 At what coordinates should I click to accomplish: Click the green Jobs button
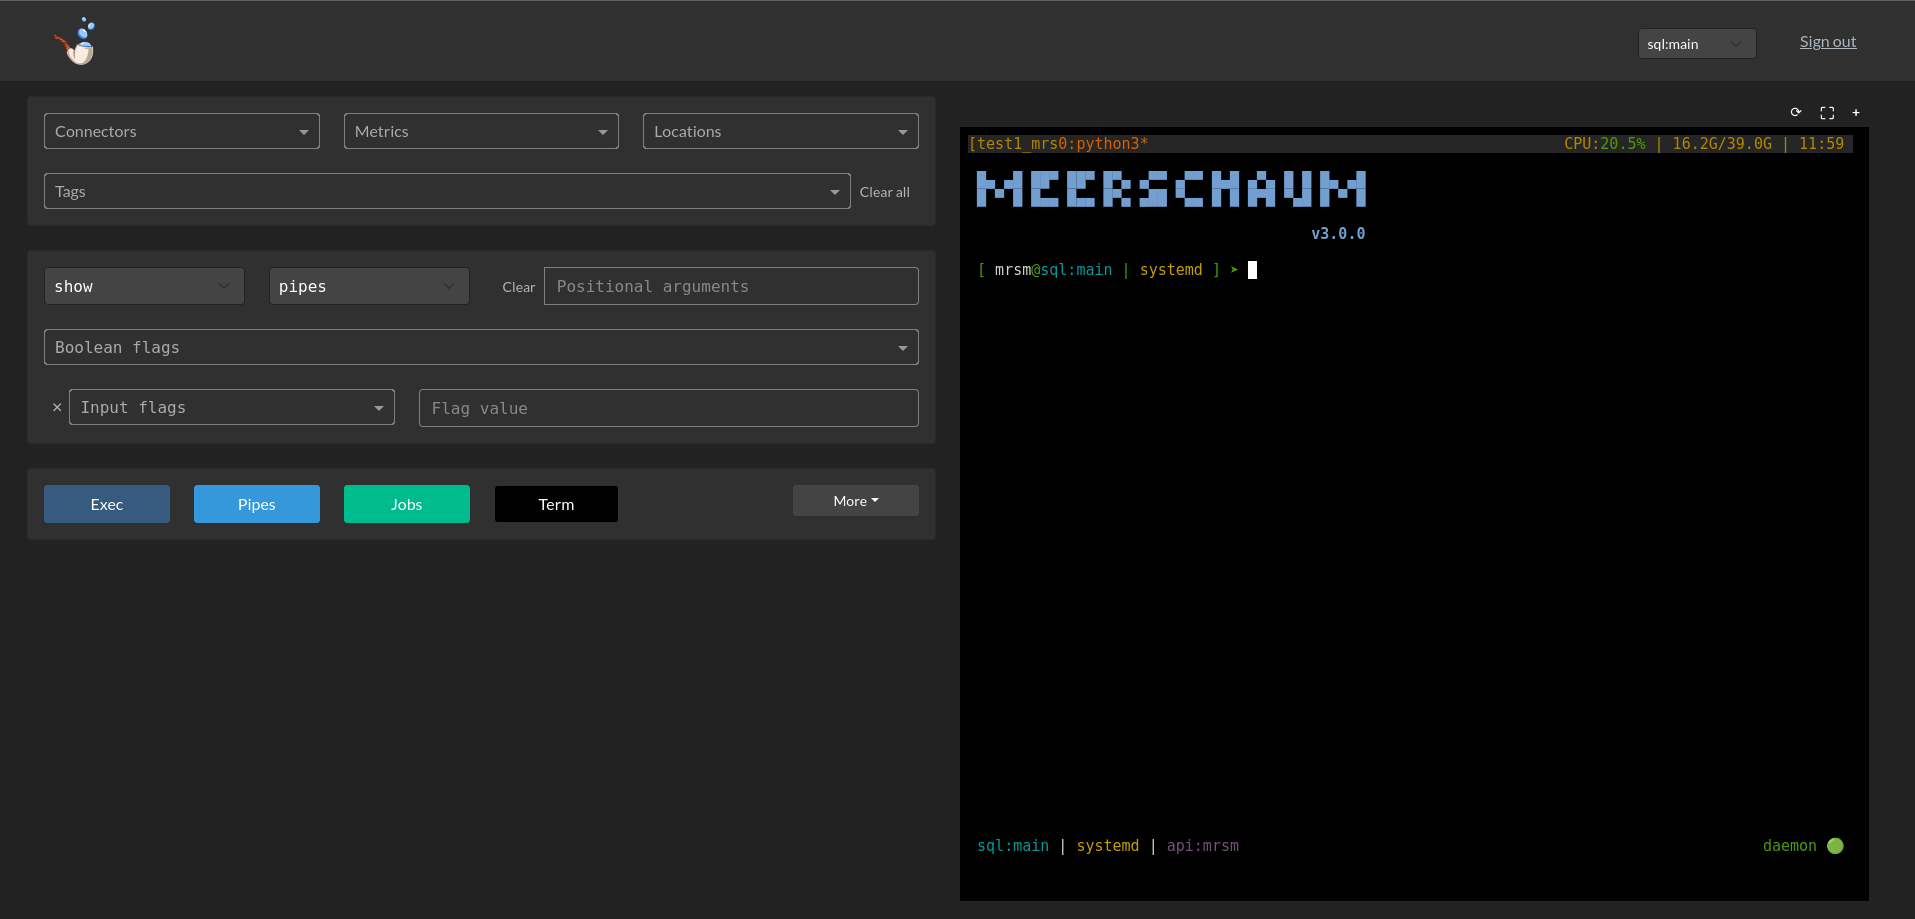click(407, 504)
